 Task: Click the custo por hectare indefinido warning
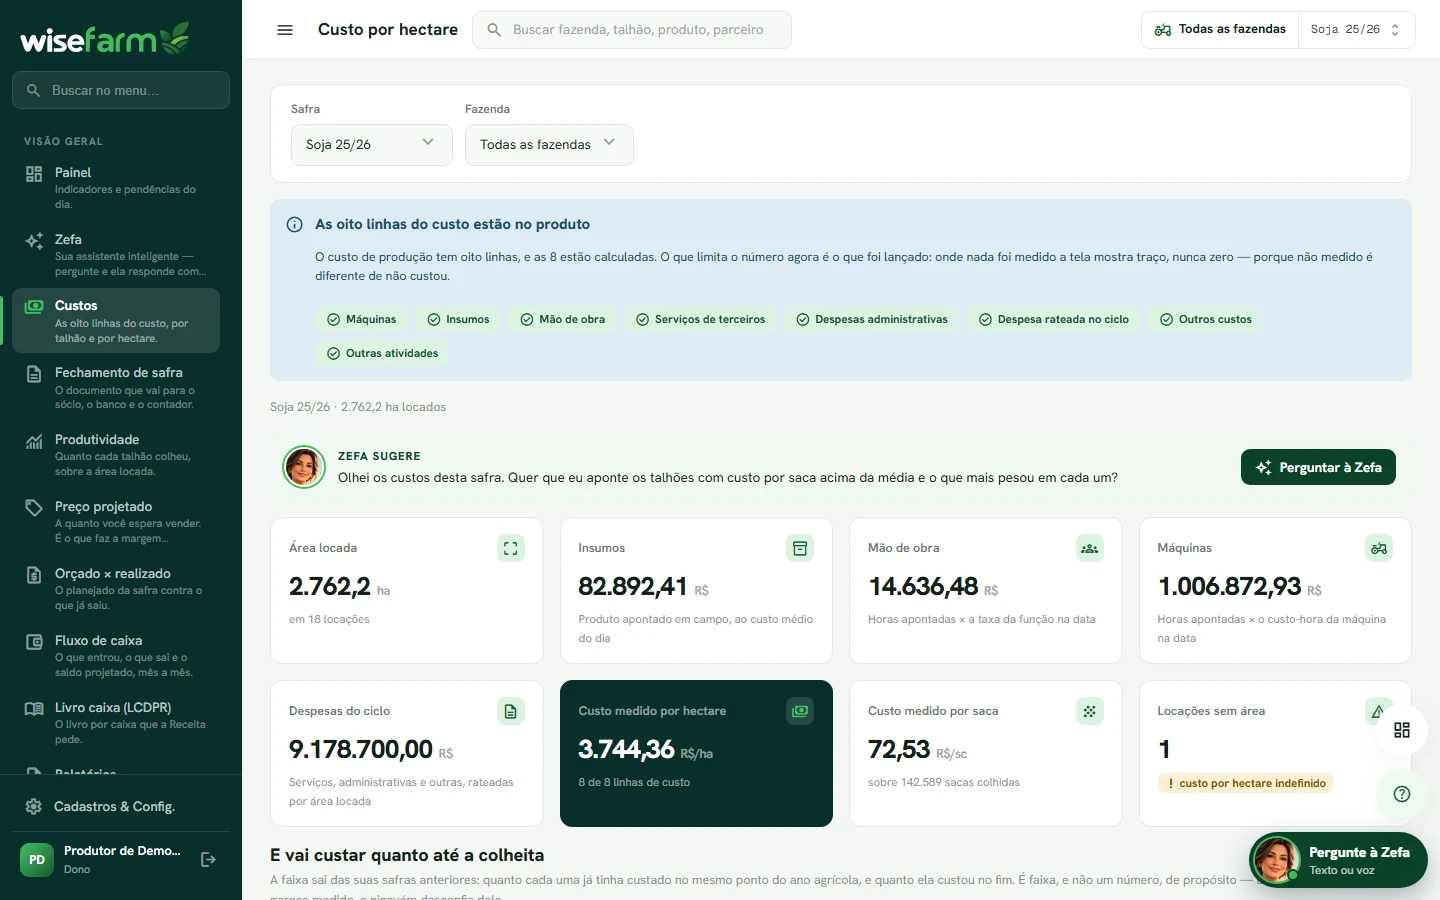pyautogui.click(x=1245, y=783)
